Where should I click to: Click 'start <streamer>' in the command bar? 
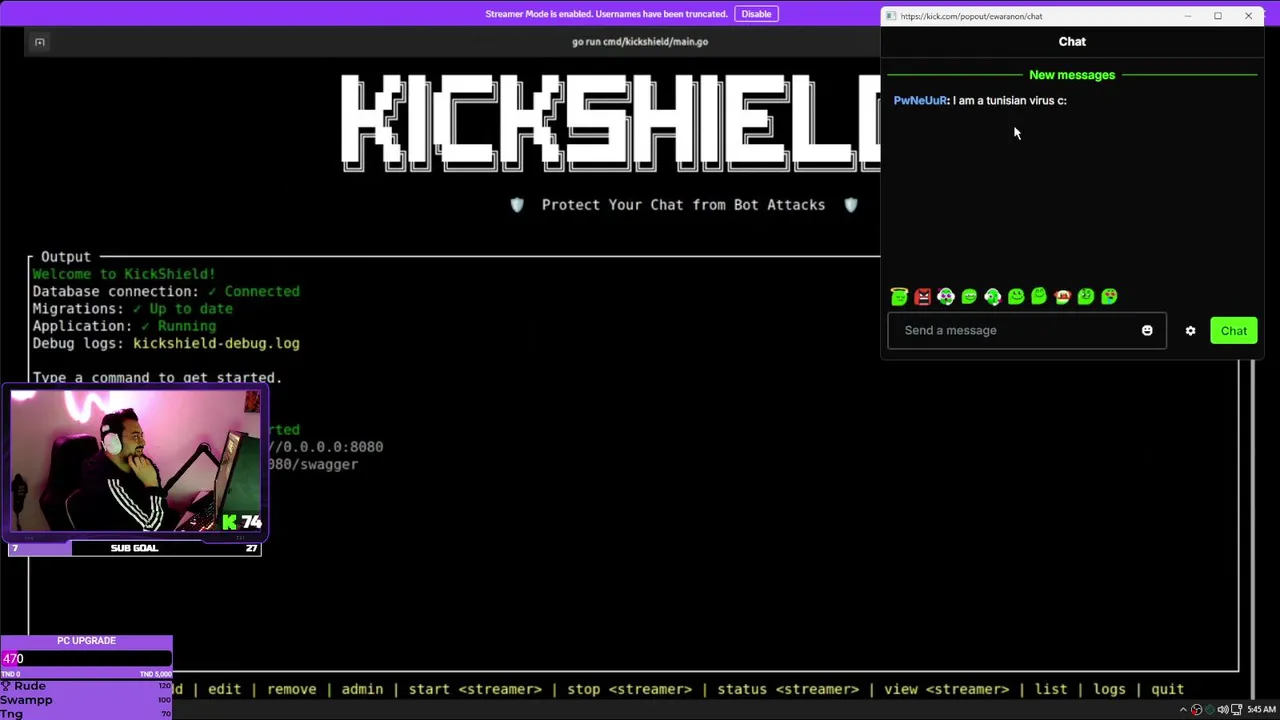(475, 689)
